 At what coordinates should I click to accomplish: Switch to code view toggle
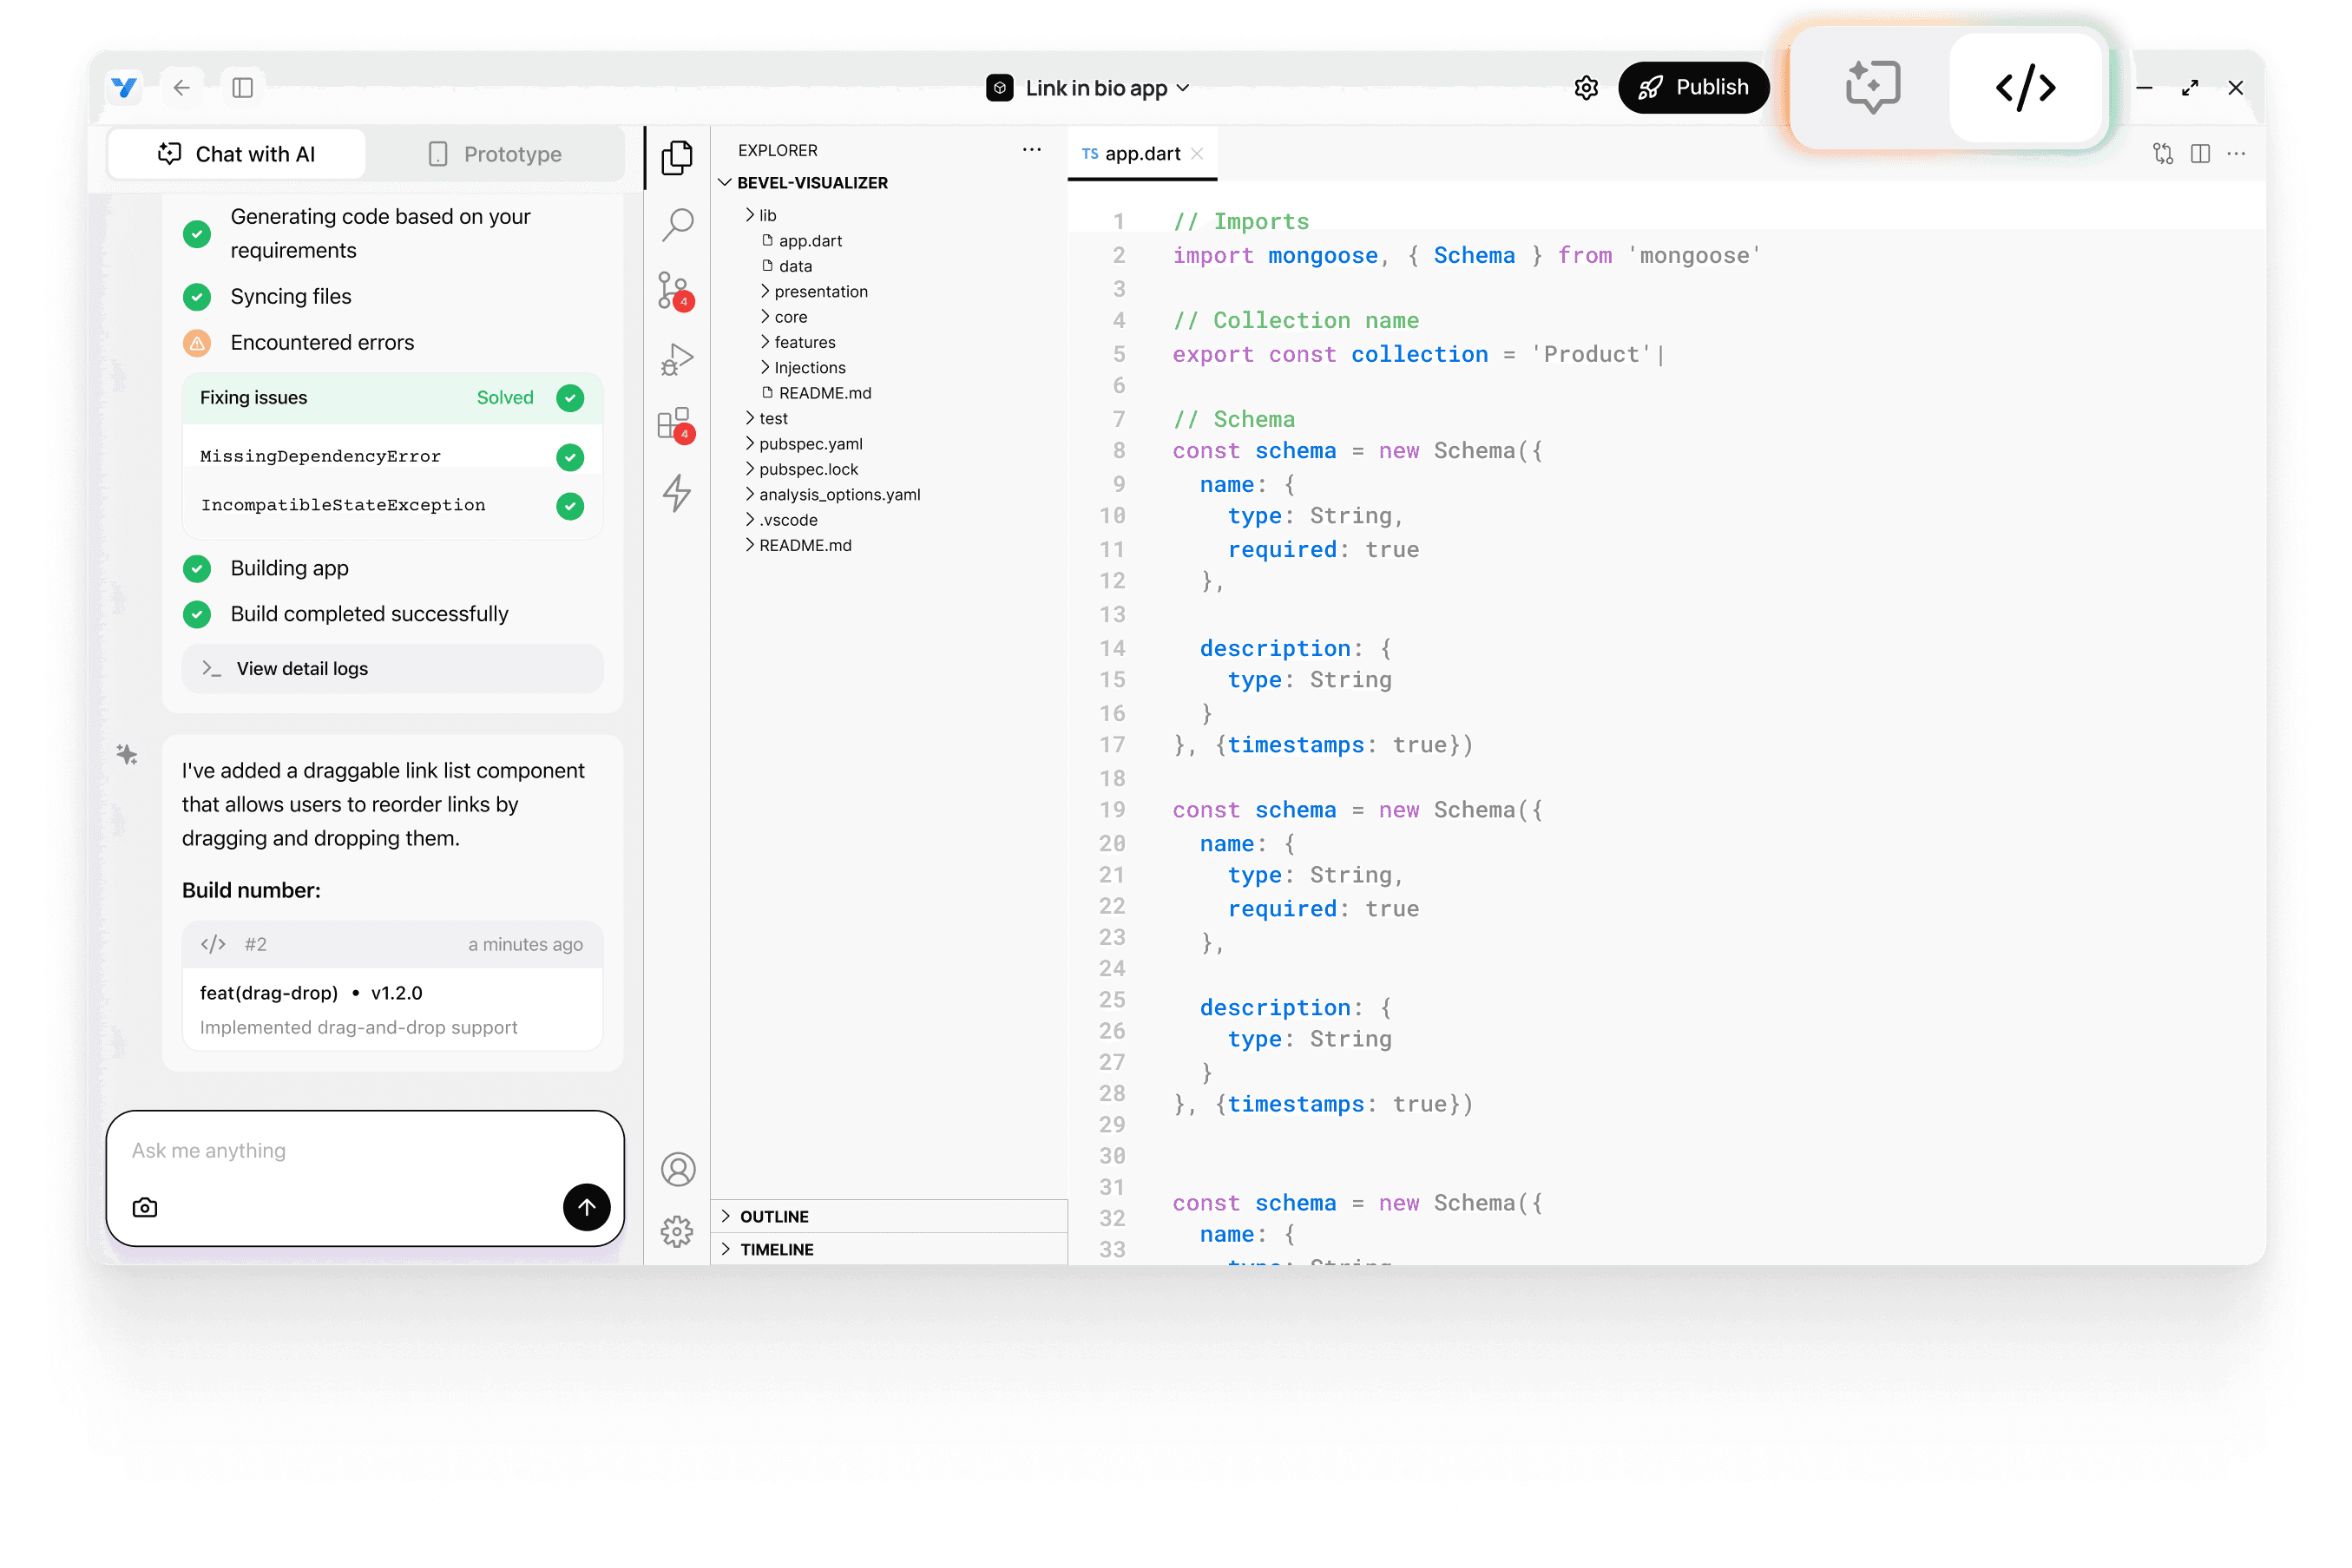[x=2025, y=88]
